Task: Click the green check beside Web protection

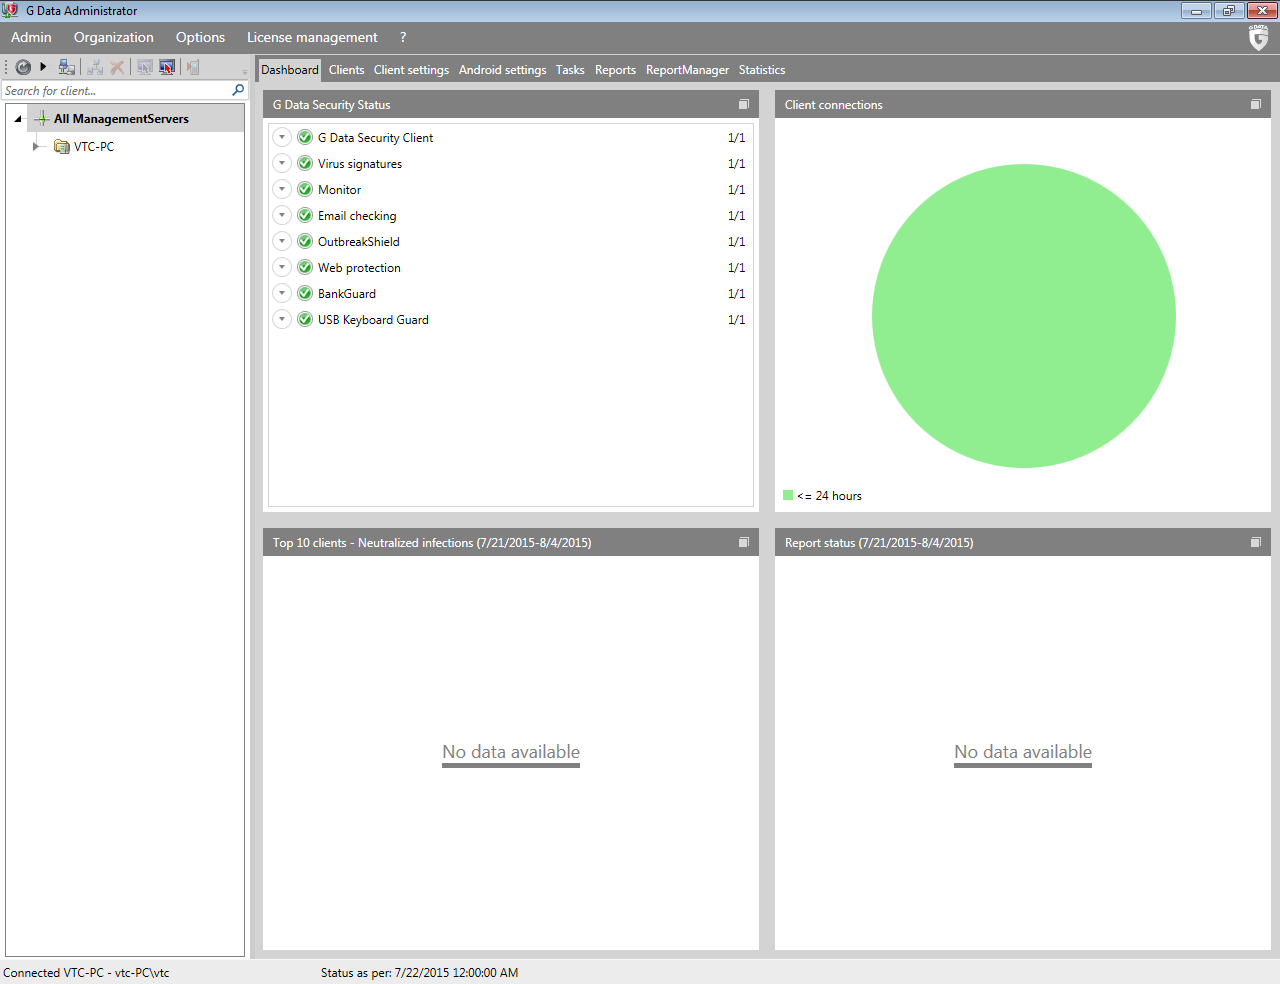Action: tap(305, 267)
